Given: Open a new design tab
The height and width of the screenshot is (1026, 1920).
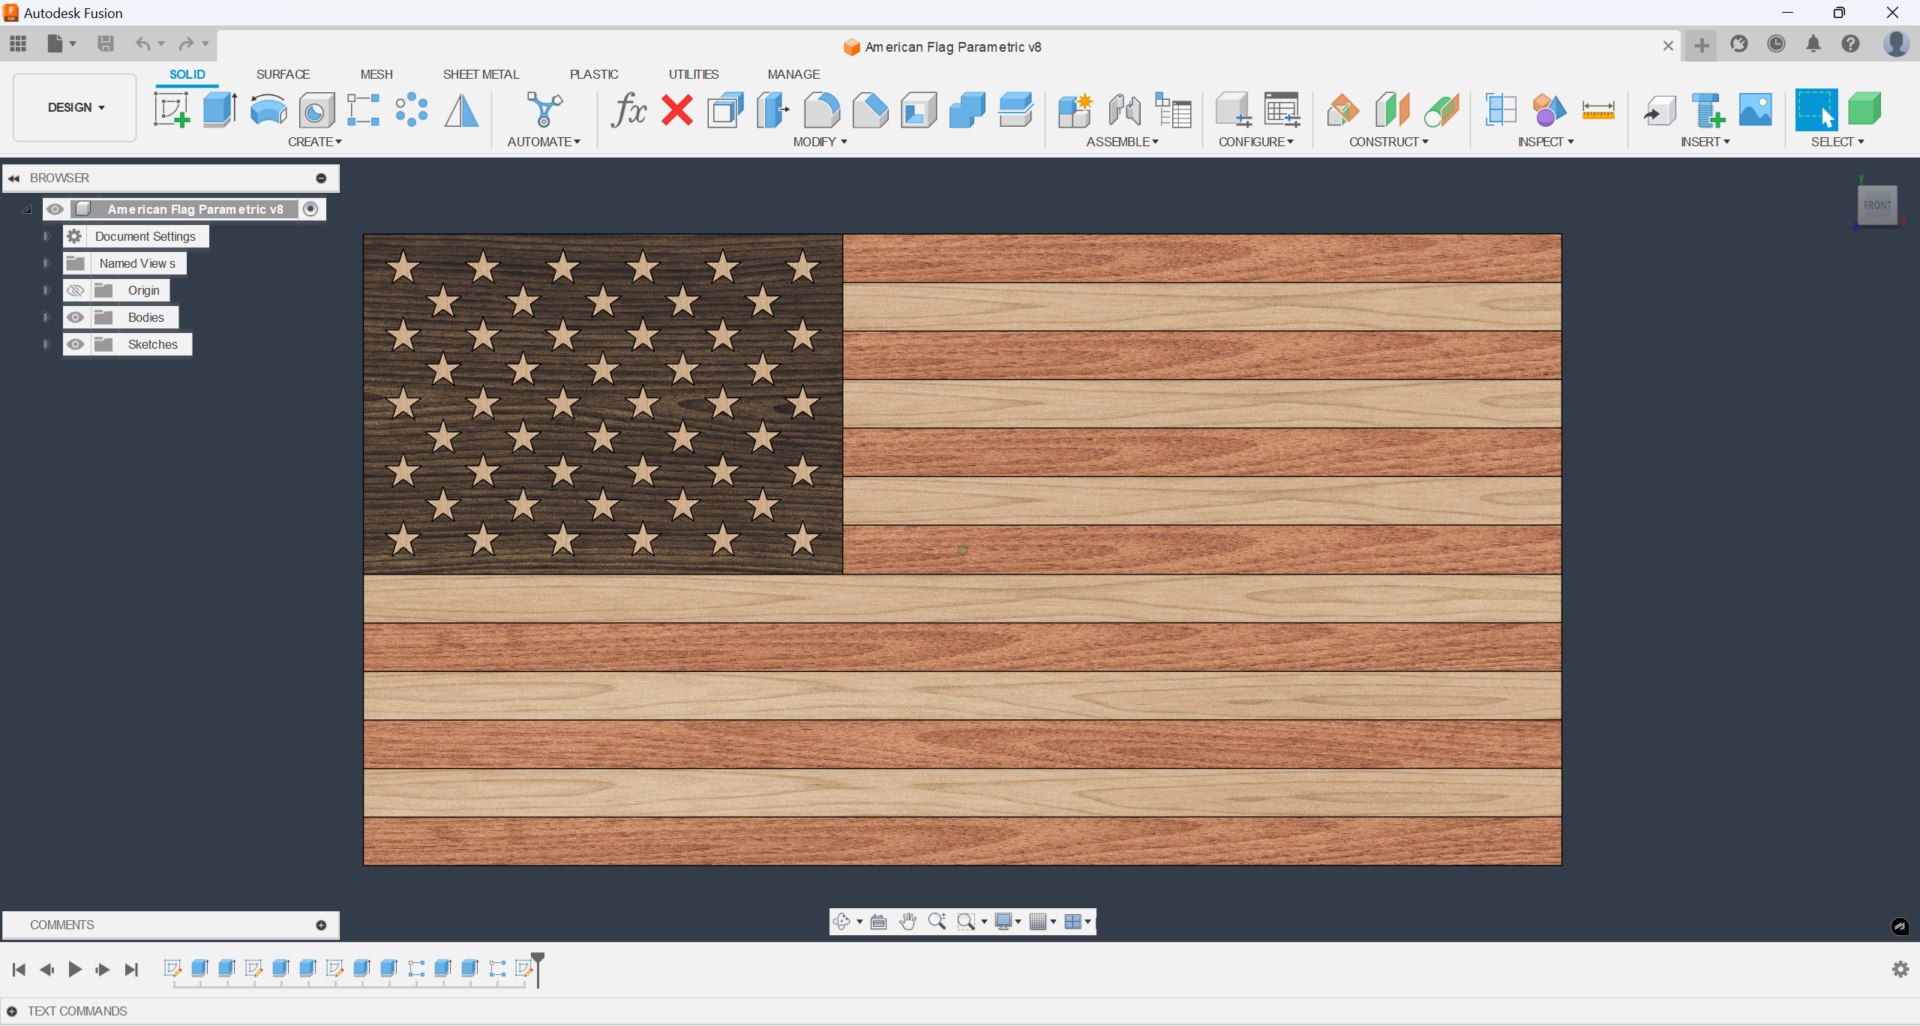Looking at the screenshot, I should (x=1701, y=45).
